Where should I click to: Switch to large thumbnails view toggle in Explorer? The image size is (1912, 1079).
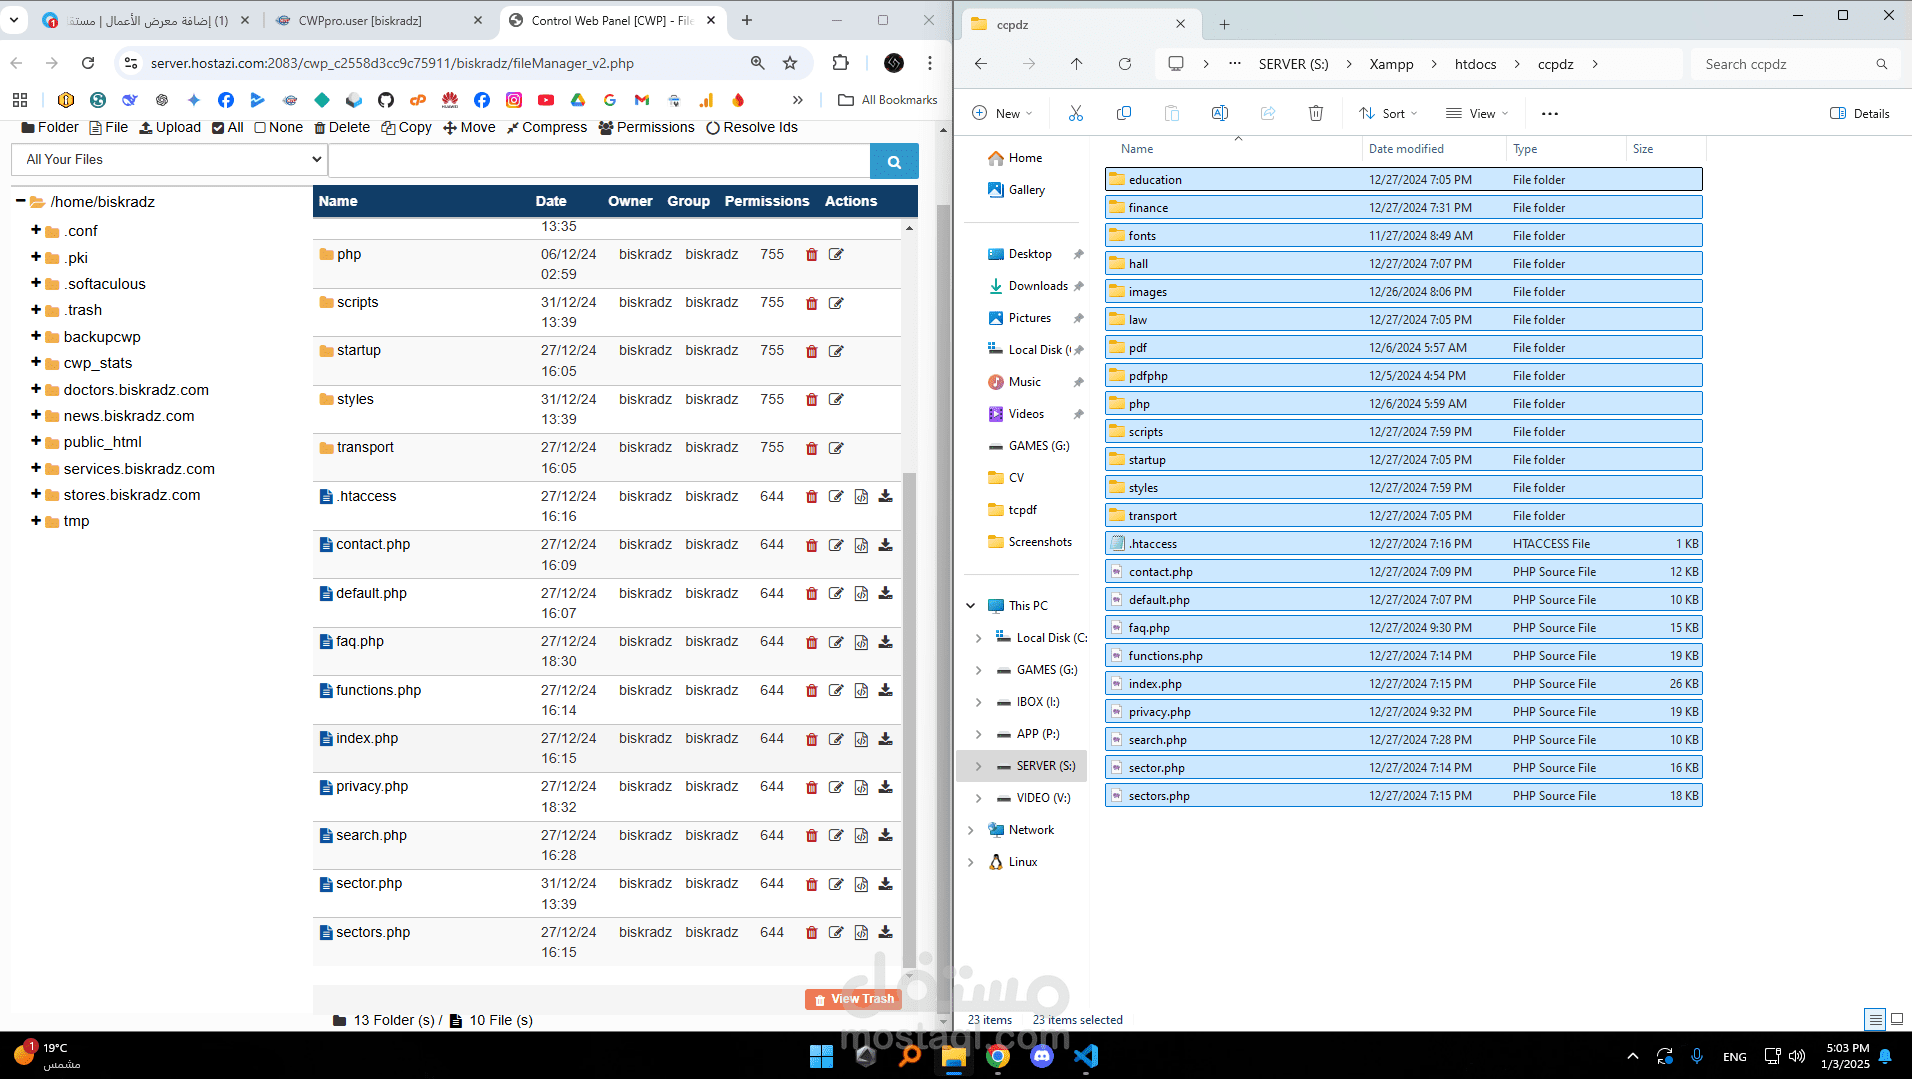coord(1896,1019)
